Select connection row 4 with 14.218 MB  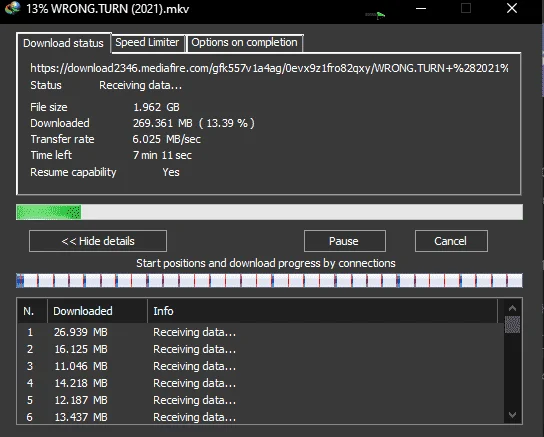(260, 383)
